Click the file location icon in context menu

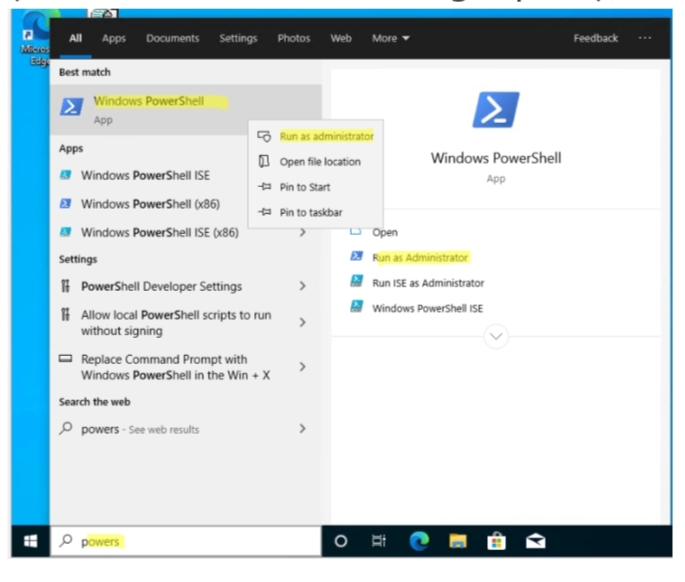point(264,161)
